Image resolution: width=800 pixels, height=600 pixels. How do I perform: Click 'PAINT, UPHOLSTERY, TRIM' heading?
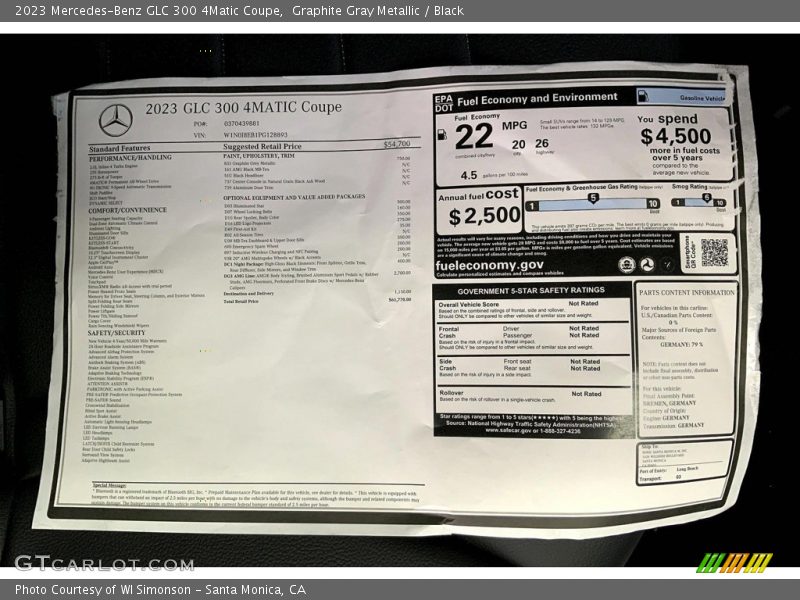coord(259,156)
